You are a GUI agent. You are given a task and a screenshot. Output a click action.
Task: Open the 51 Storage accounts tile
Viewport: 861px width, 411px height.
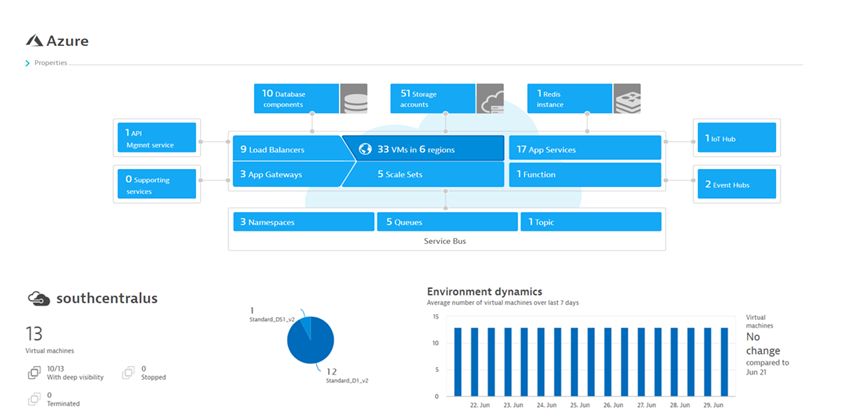coord(433,98)
